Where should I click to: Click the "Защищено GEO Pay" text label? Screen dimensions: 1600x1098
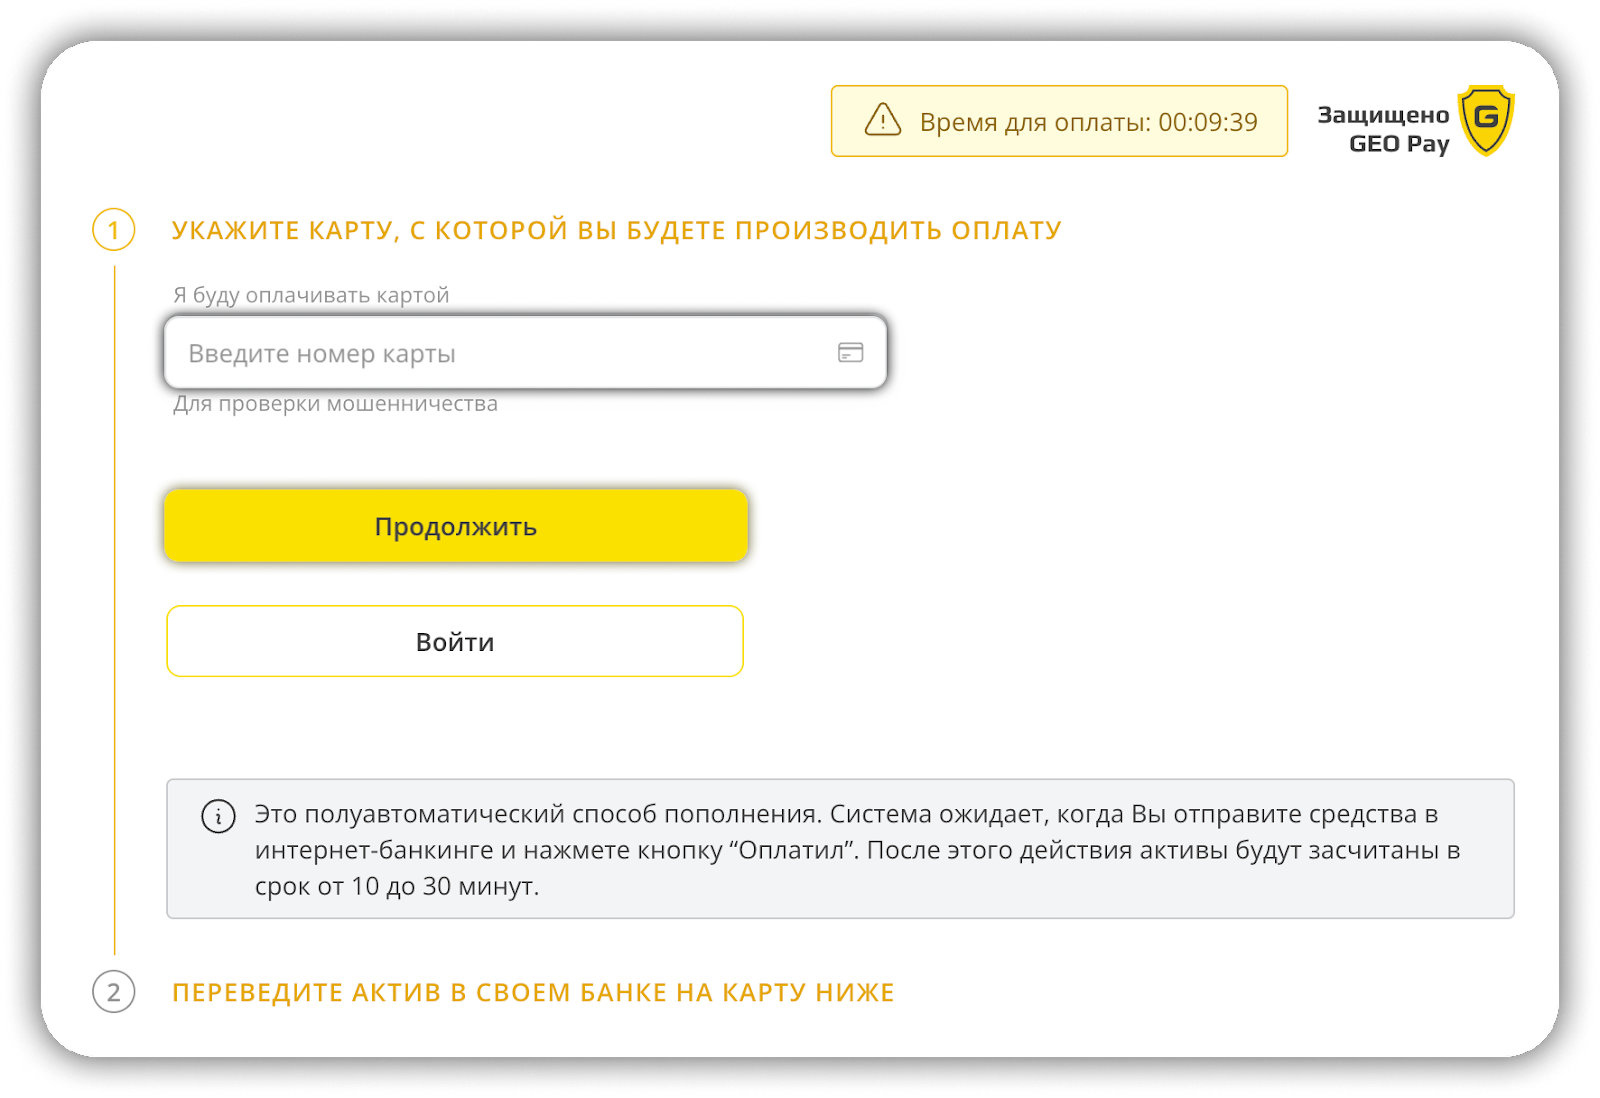coord(1383,130)
